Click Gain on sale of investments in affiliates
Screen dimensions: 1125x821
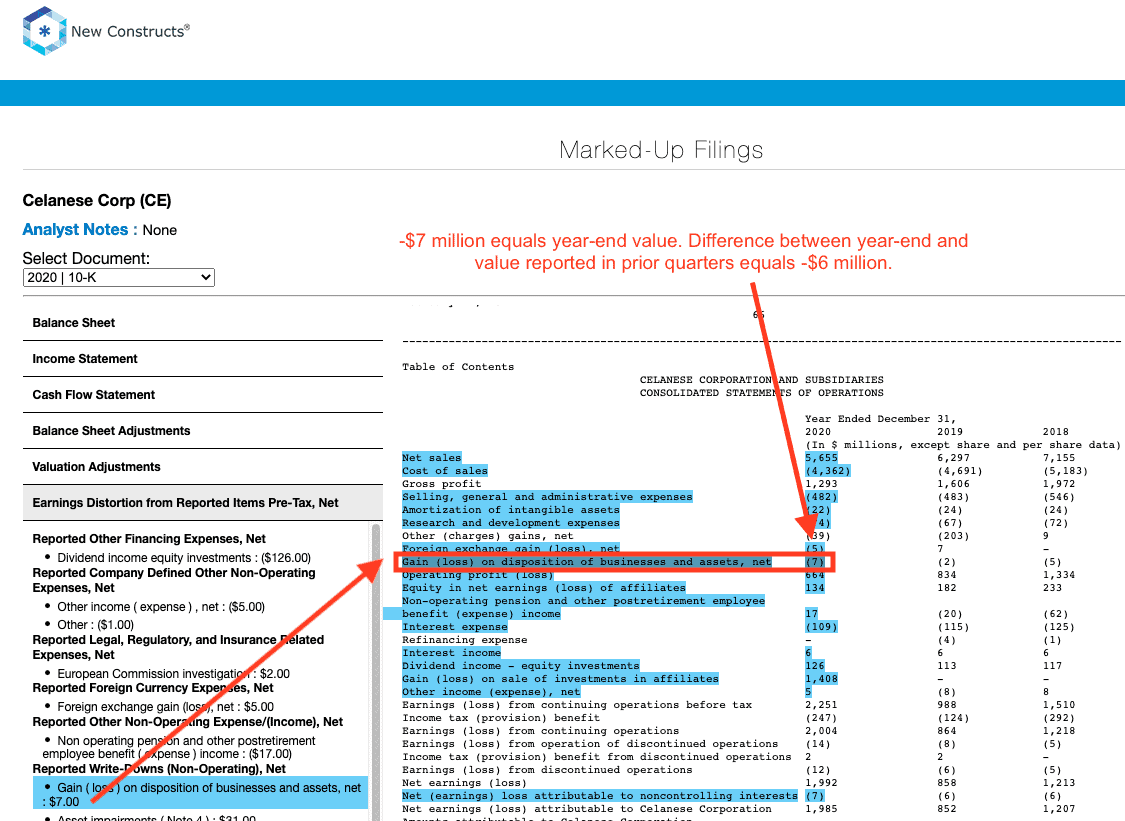(560, 678)
